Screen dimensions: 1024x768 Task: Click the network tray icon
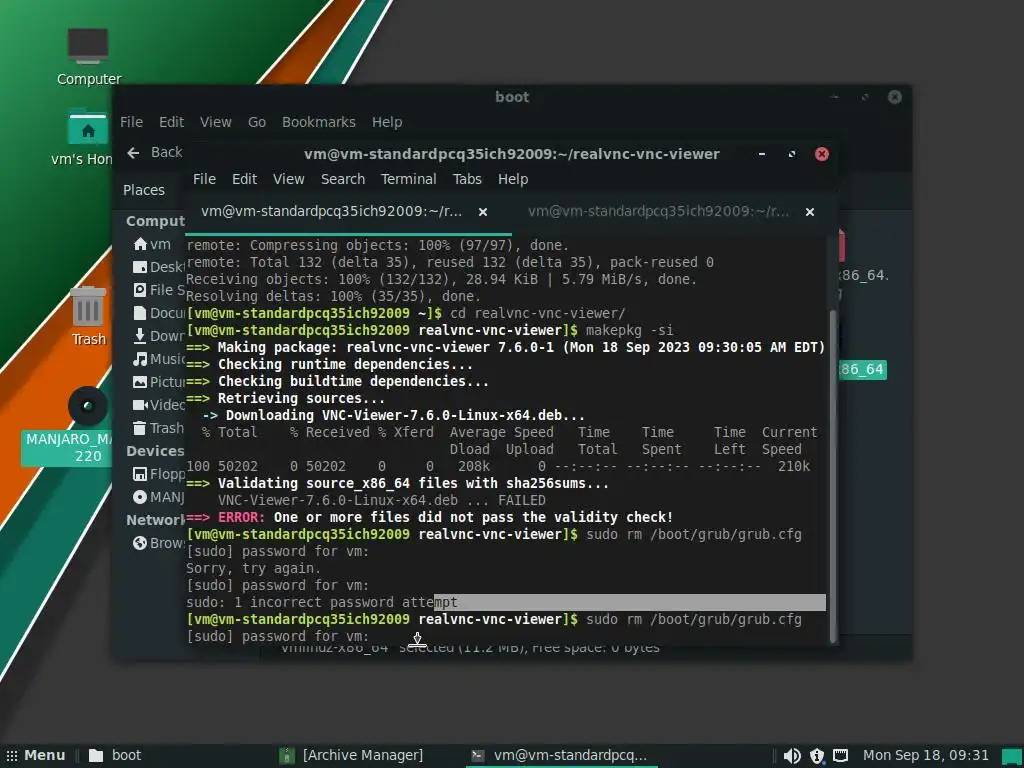click(840, 756)
